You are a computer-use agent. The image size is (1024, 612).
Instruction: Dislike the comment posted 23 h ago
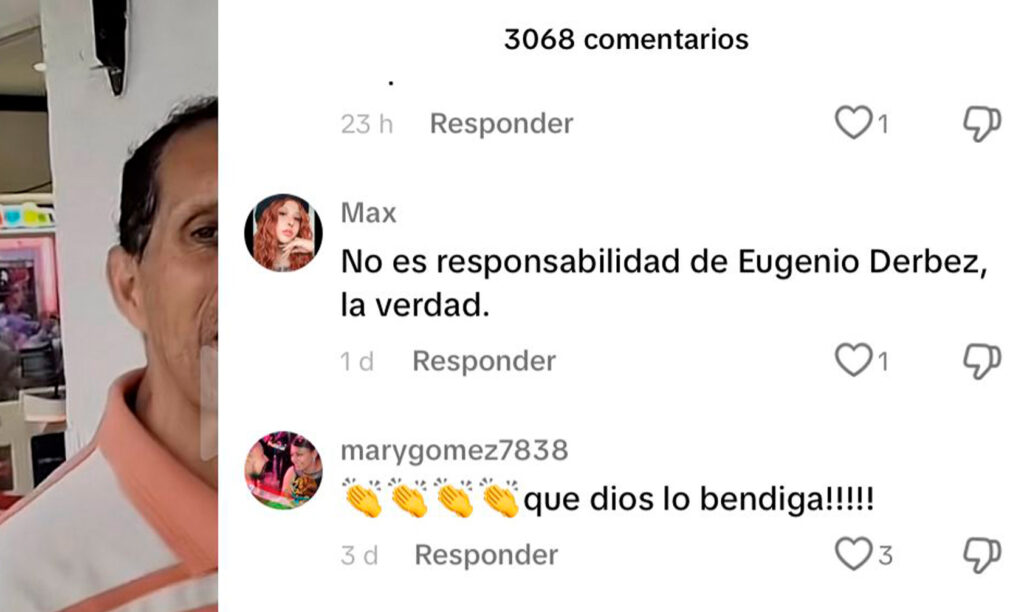(x=982, y=123)
